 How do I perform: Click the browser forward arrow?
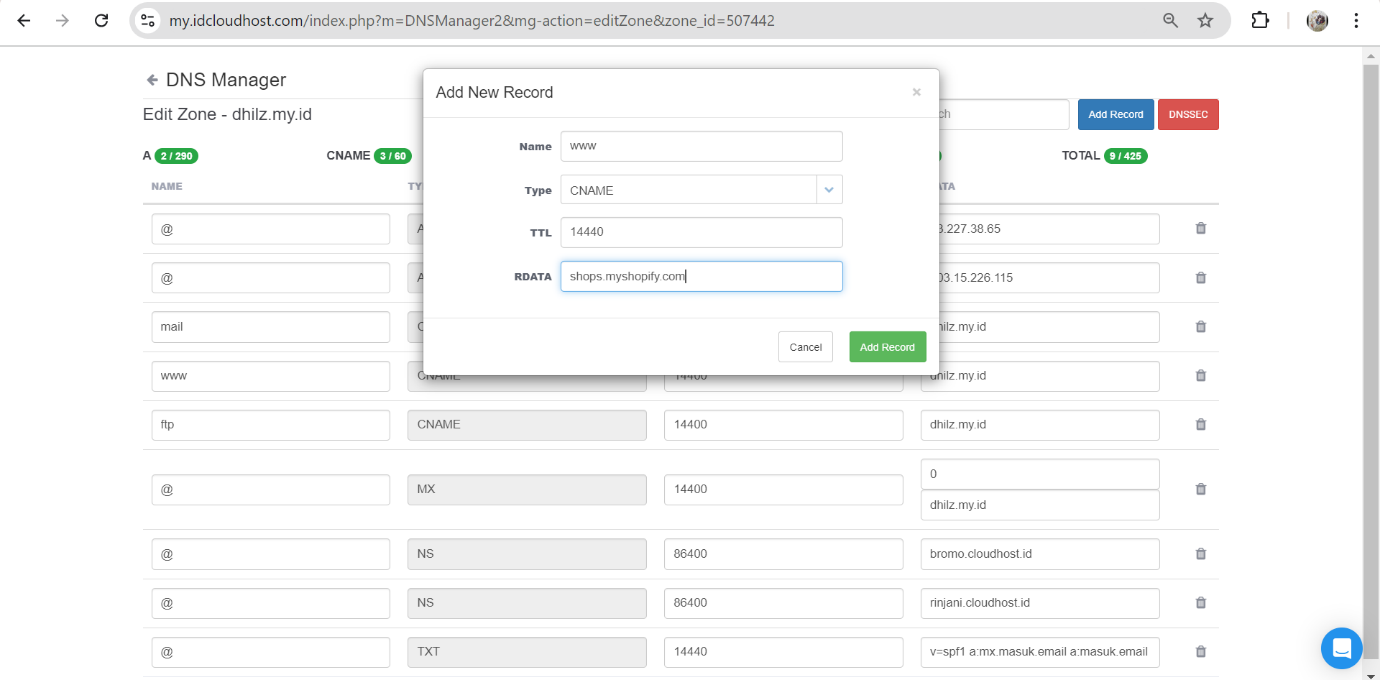pyautogui.click(x=62, y=20)
